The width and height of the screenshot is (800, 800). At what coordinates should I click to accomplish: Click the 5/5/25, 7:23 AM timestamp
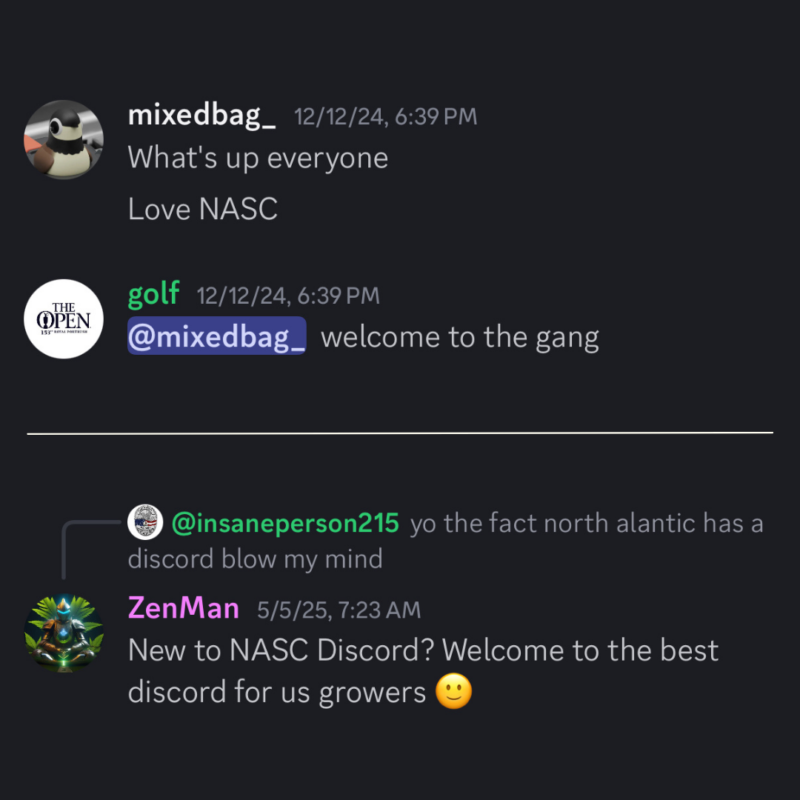339,610
